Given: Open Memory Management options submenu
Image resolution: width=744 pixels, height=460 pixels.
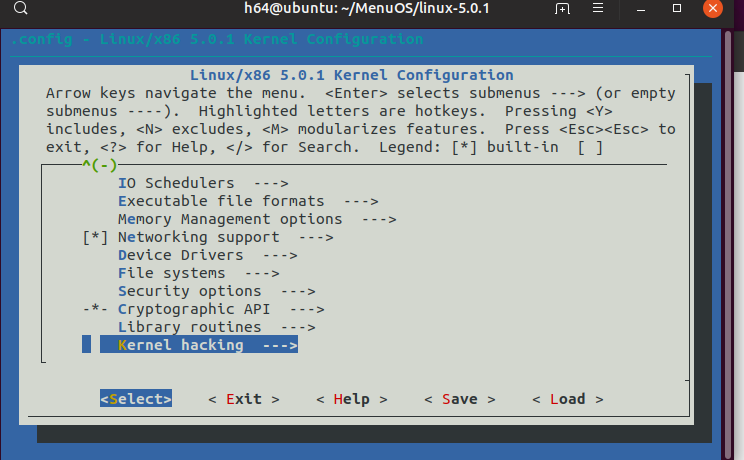Looking at the screenshot, I should (257, 219).
